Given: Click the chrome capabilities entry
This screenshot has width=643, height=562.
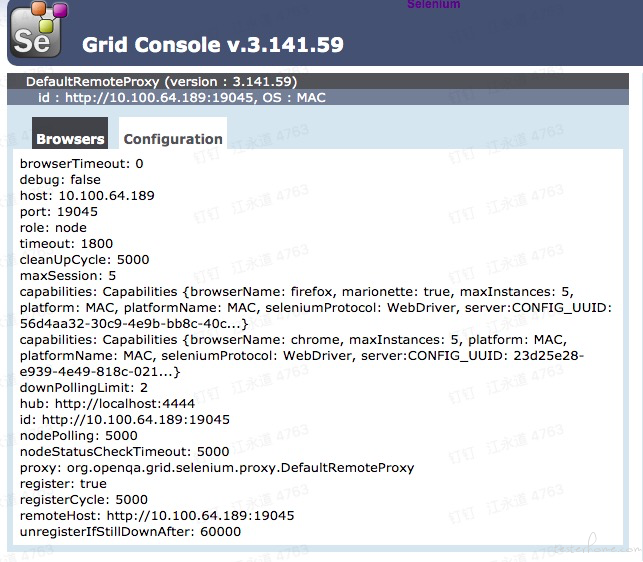Looking at the screenshot, I should pyautogui.click(x=301, y=356).
